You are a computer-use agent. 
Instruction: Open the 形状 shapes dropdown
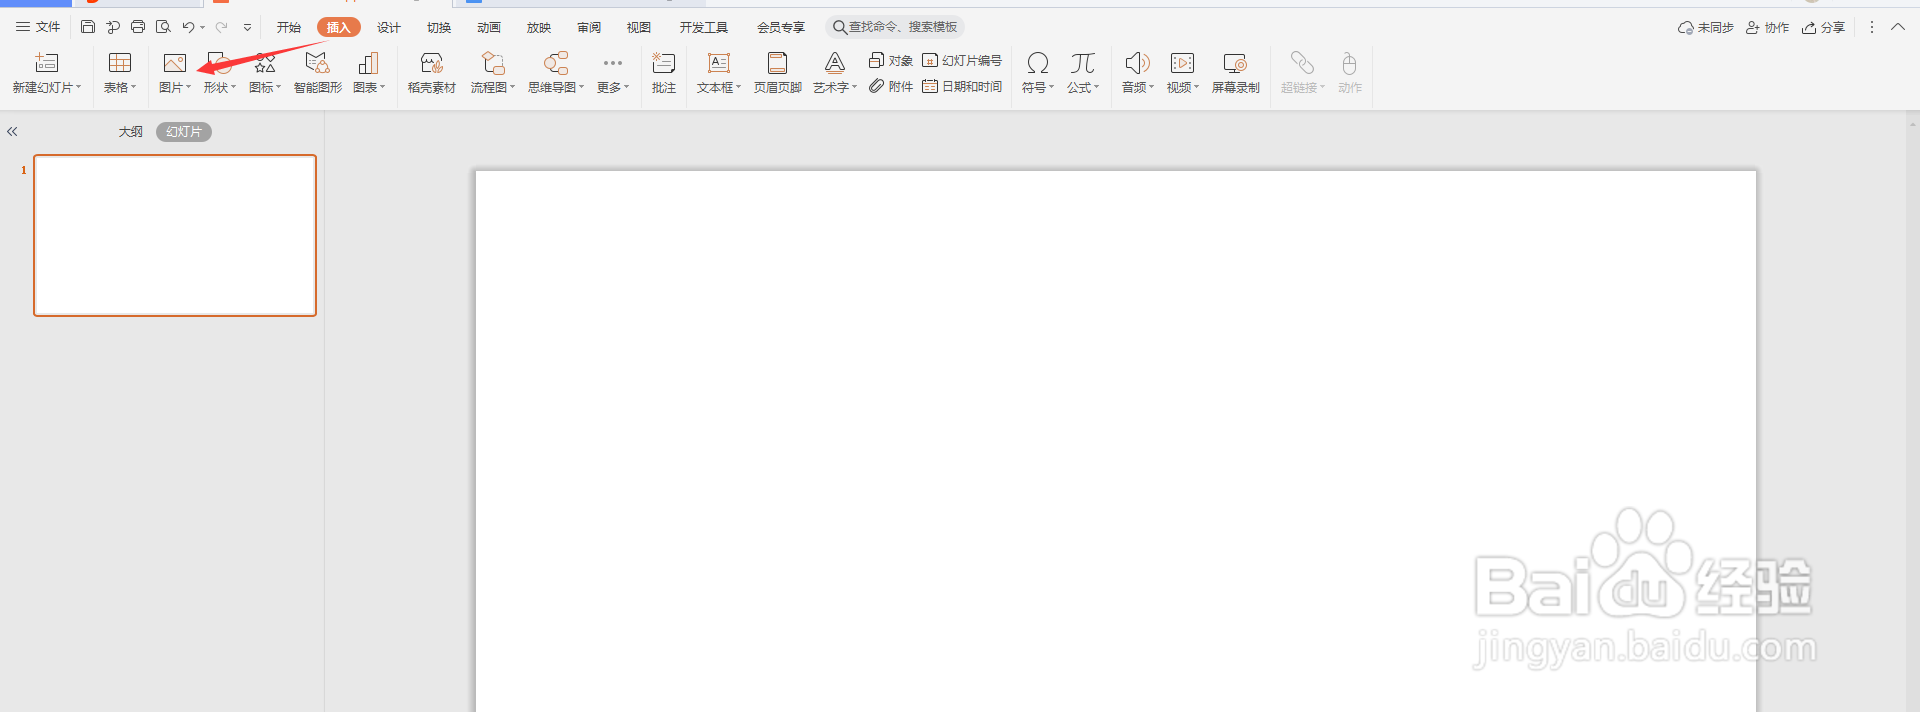click(x=220, y=88)
